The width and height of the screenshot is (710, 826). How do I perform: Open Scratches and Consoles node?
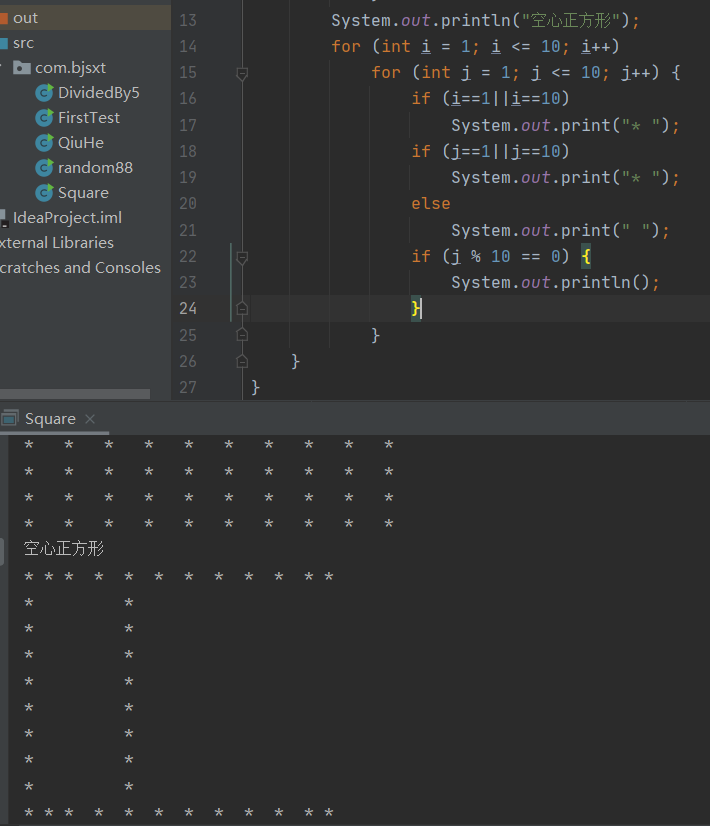[80, 268]
